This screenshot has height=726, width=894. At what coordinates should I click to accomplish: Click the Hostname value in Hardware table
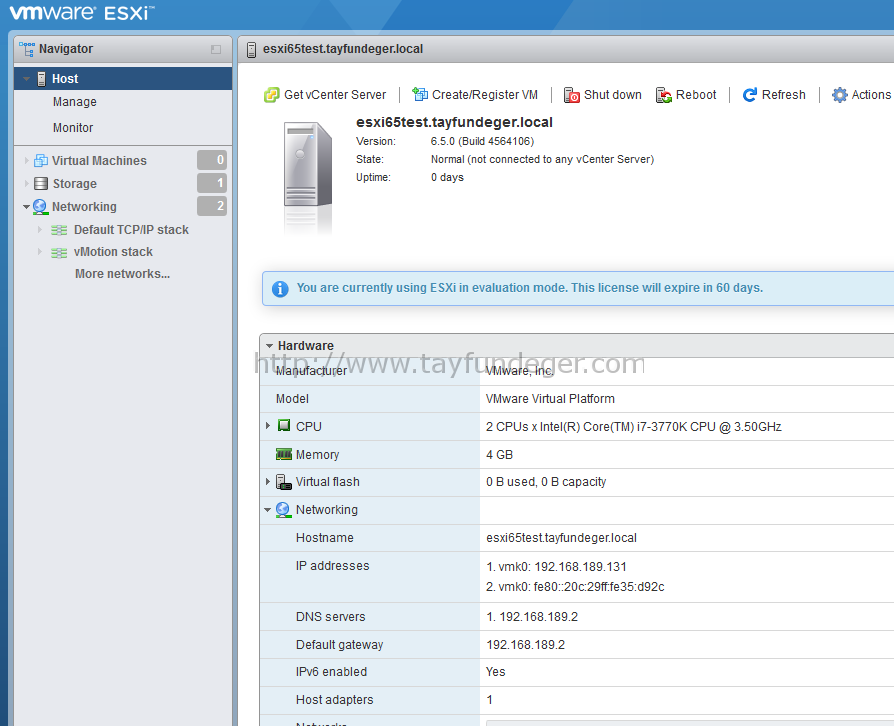point(562,538)
